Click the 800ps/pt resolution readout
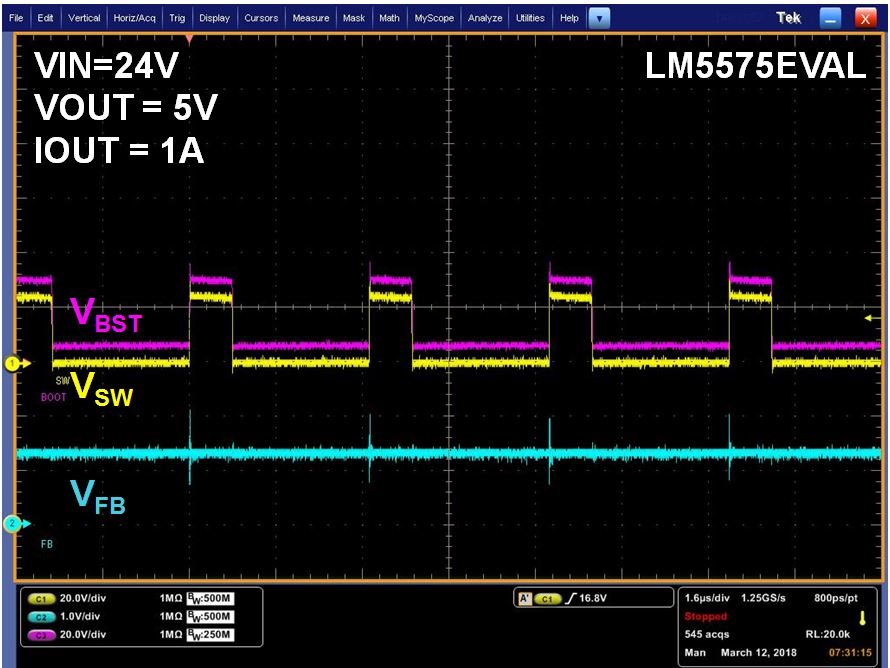 [x=836, y=598]
